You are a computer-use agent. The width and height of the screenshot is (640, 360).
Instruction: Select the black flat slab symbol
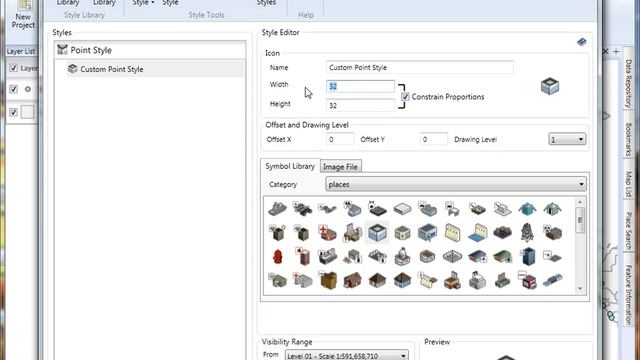(377, 209)
